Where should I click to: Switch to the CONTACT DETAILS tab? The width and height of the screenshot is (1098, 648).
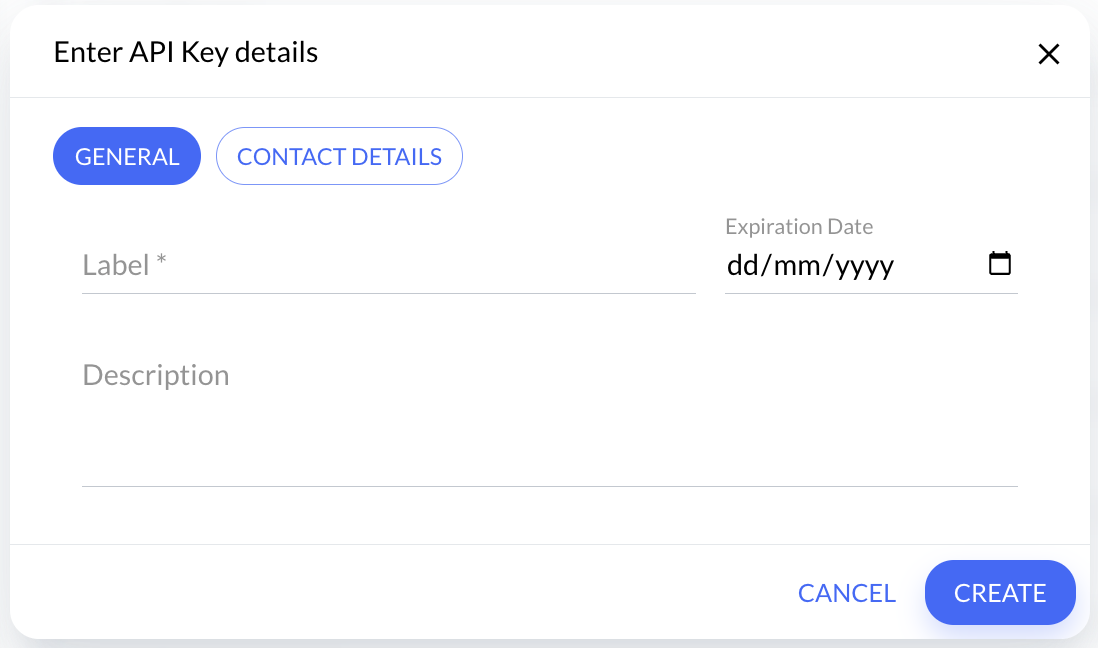pyautogui.click(x=339, y=156)
